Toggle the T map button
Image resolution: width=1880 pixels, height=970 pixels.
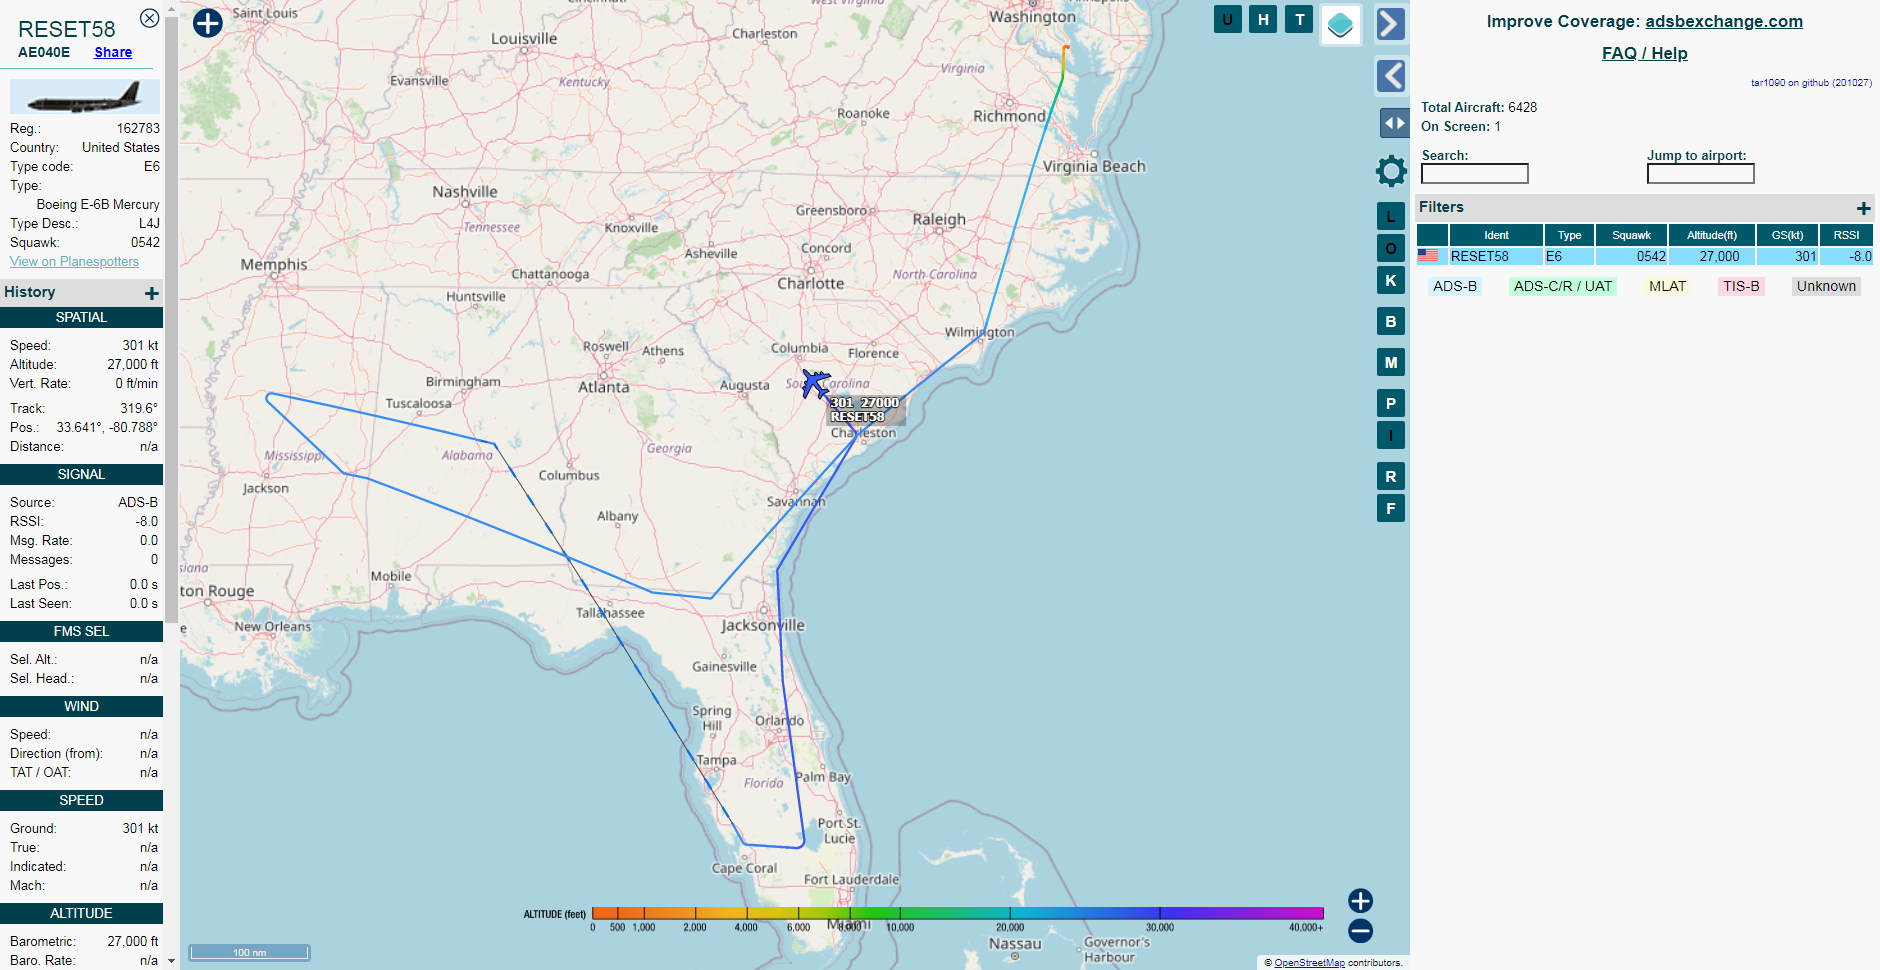point(1299,19)
